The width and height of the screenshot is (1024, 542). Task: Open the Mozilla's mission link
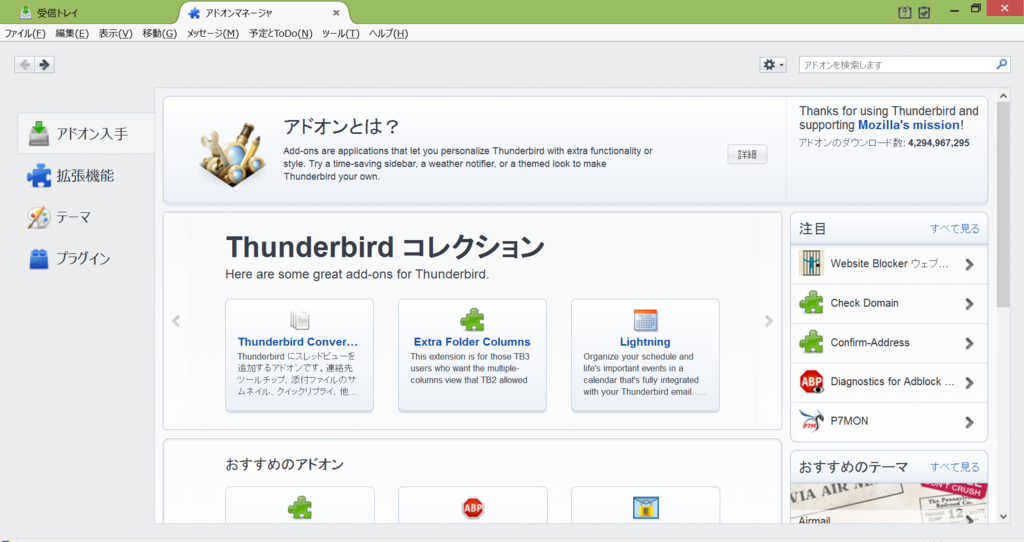[909, 125]
